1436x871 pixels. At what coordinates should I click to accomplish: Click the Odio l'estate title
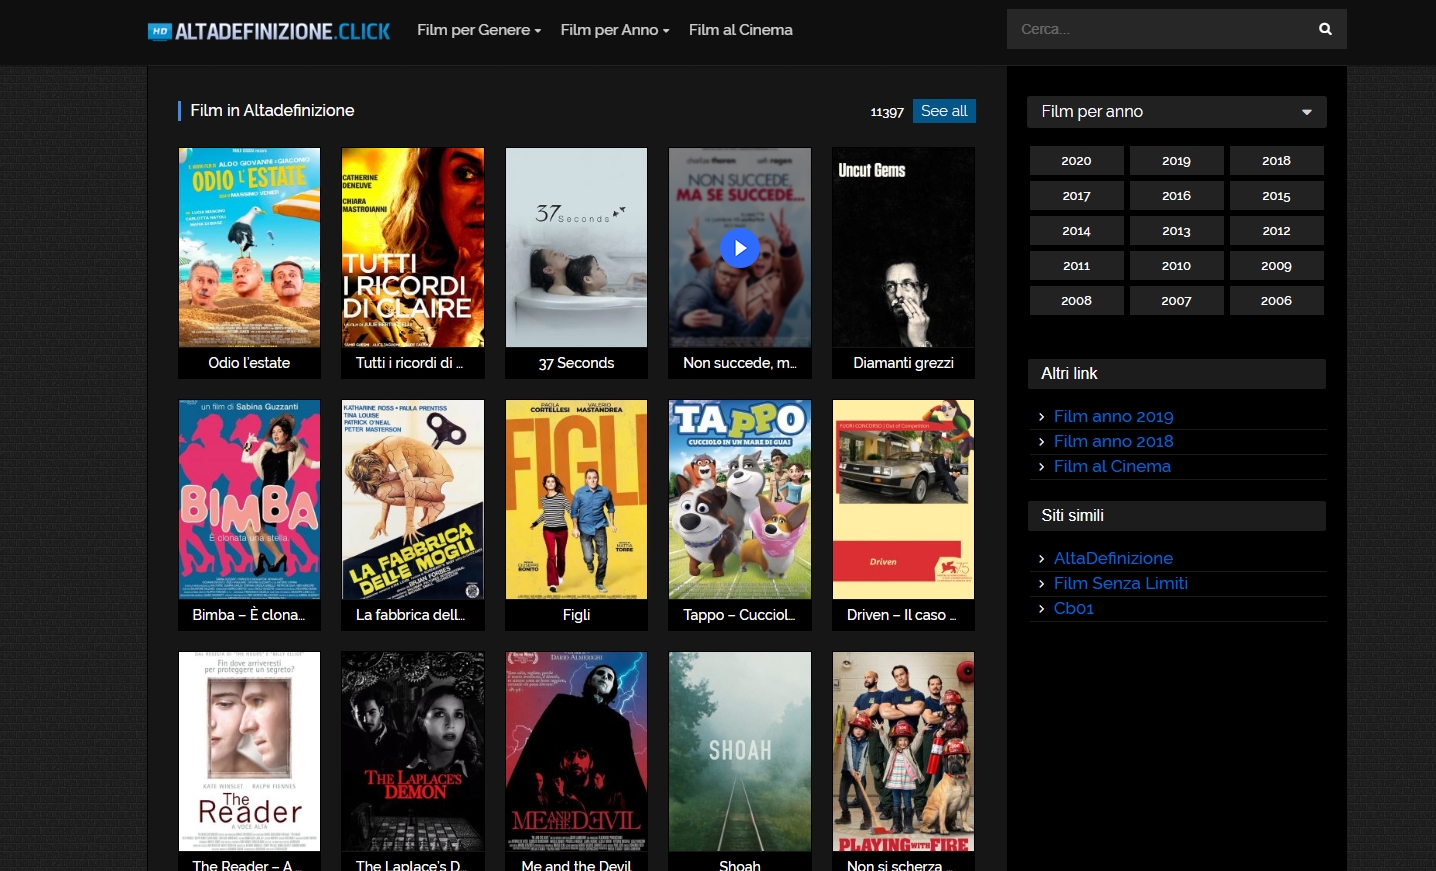click(x=249, y=363)
